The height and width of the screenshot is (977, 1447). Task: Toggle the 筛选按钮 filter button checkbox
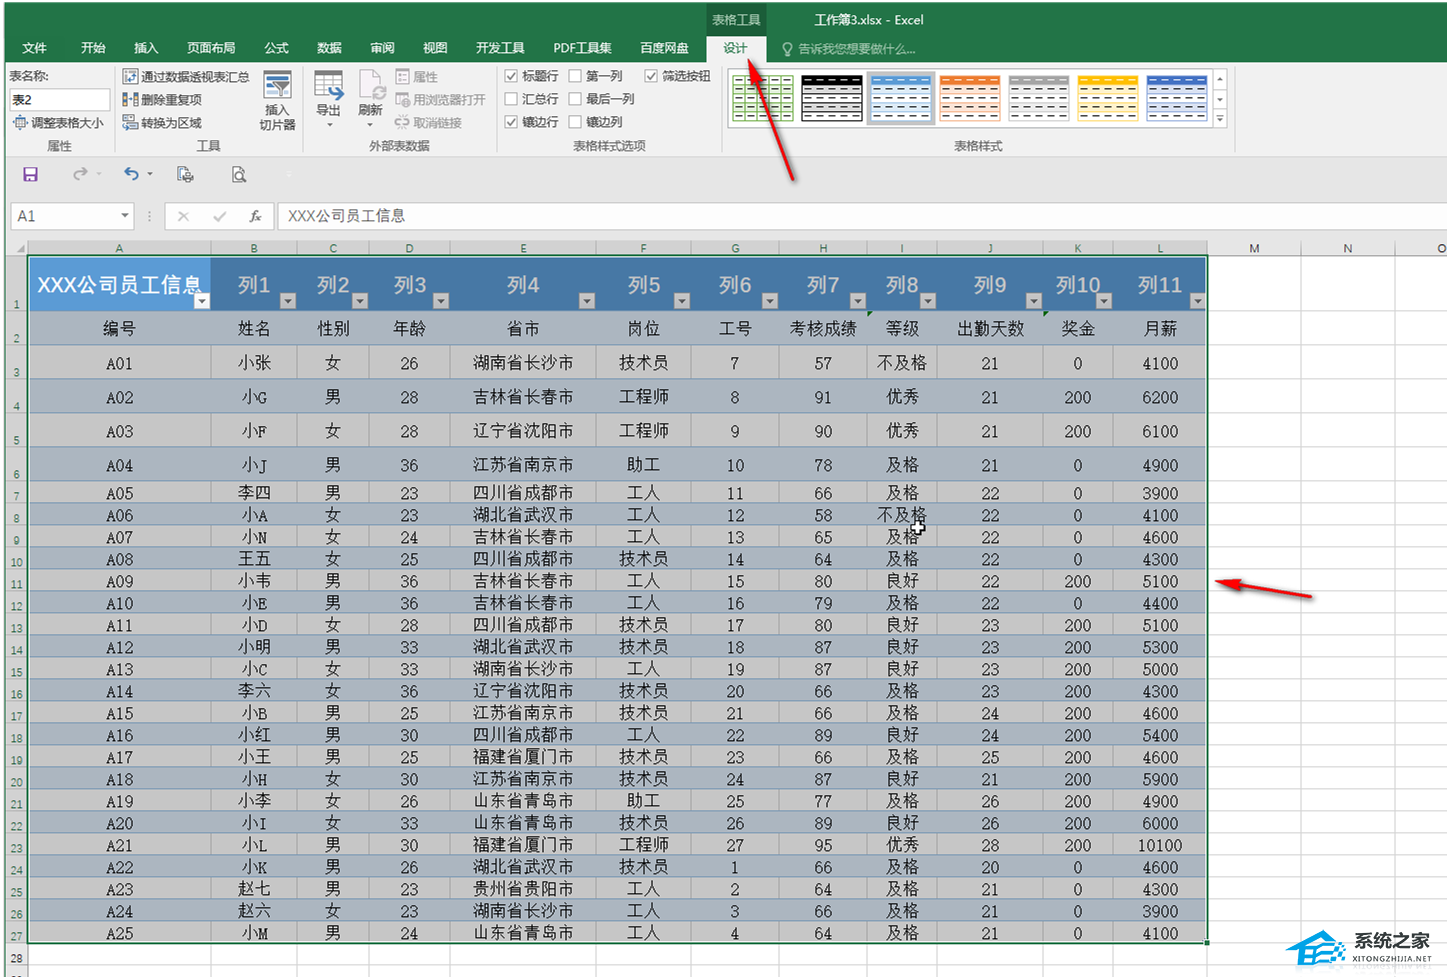click(652, 76)
